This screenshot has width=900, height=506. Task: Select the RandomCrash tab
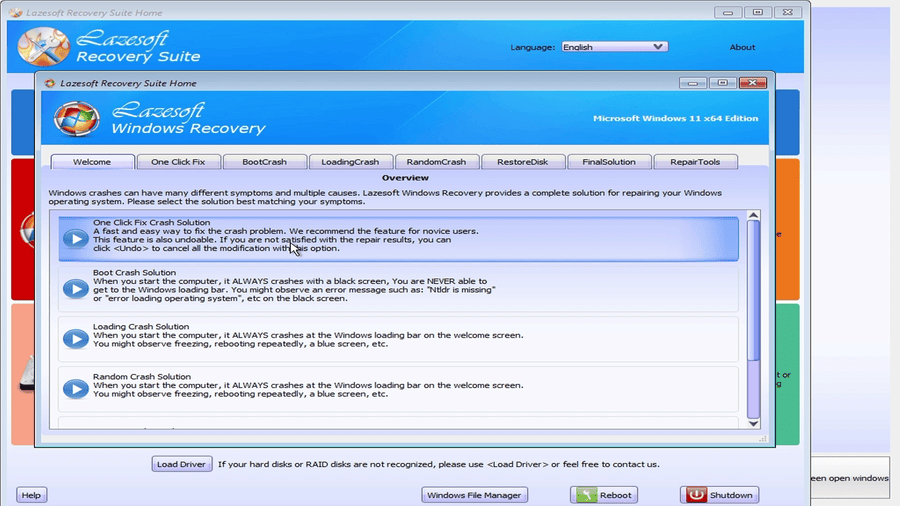pyautogui.click(x=436, y=162)
